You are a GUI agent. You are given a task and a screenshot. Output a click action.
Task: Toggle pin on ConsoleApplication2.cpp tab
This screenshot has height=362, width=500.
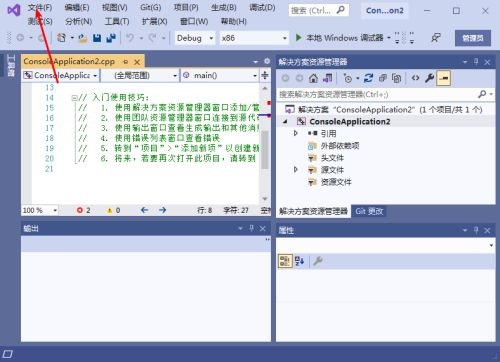[125, 62]
